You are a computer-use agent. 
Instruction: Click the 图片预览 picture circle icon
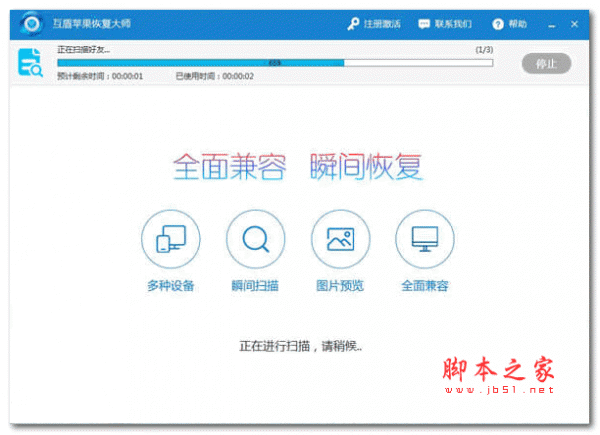[340, 239]
